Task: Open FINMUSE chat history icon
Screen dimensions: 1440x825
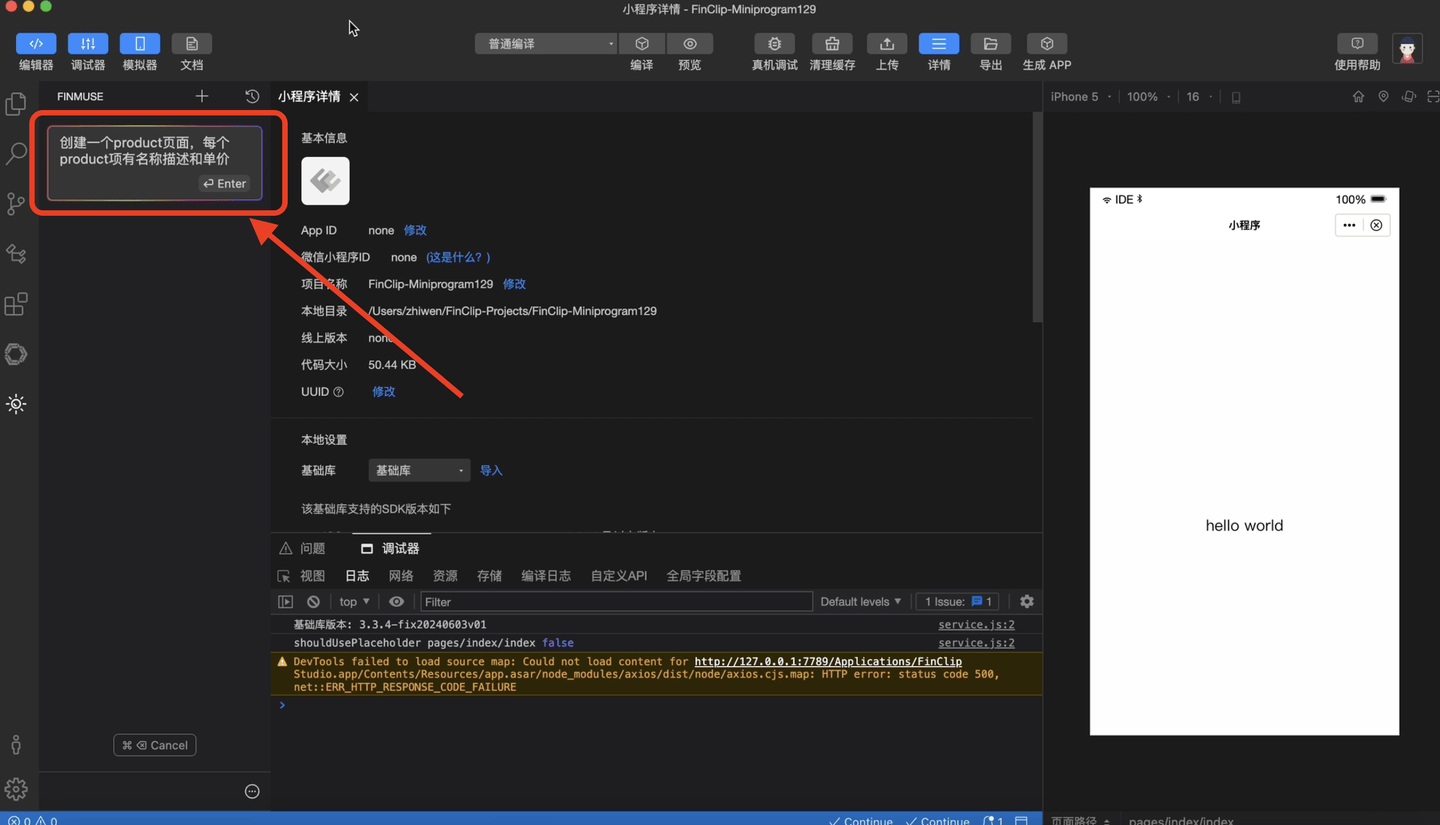Action: (252, 96)
